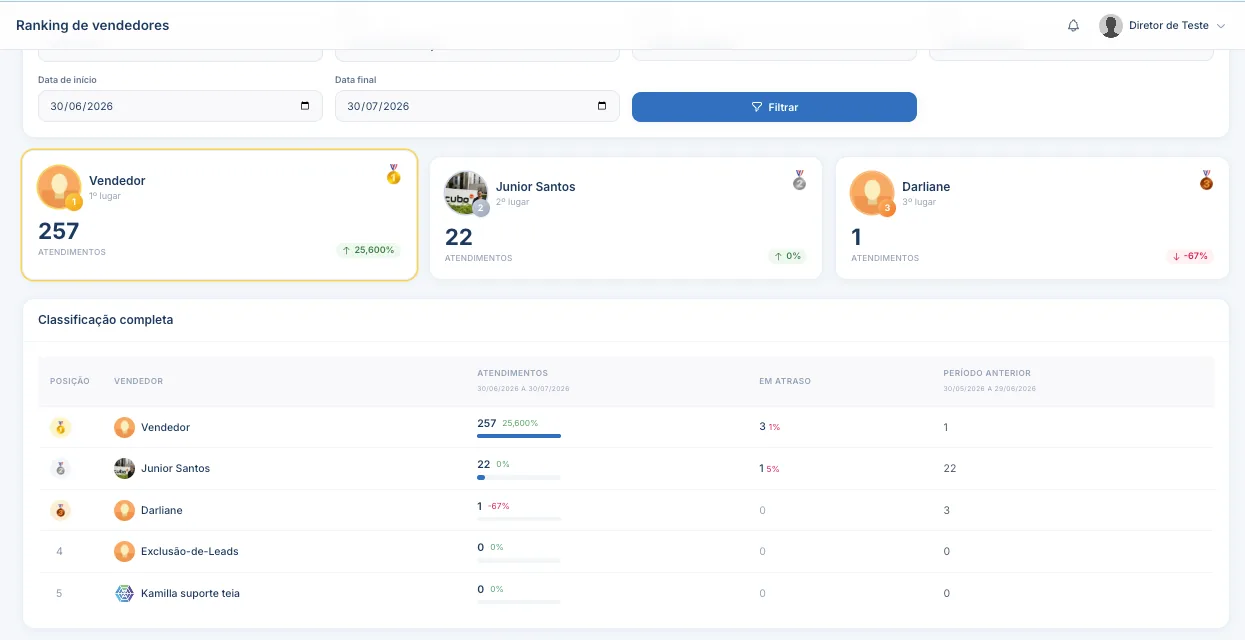Click the Filtrar button
The height and width of the screenshot is (640, 1245).
pos(774,107)
